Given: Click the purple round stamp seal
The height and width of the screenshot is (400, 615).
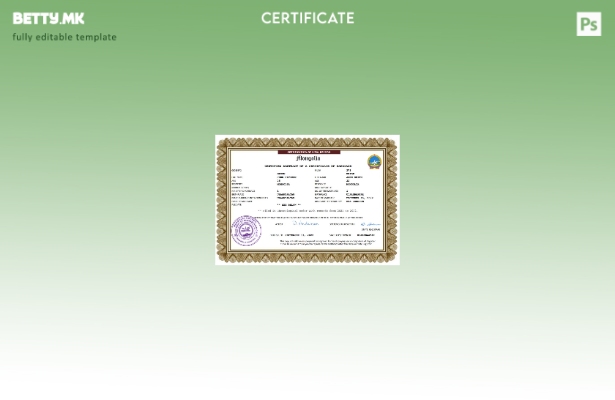Looking at the screenshot, I should (x=245, y=231).
